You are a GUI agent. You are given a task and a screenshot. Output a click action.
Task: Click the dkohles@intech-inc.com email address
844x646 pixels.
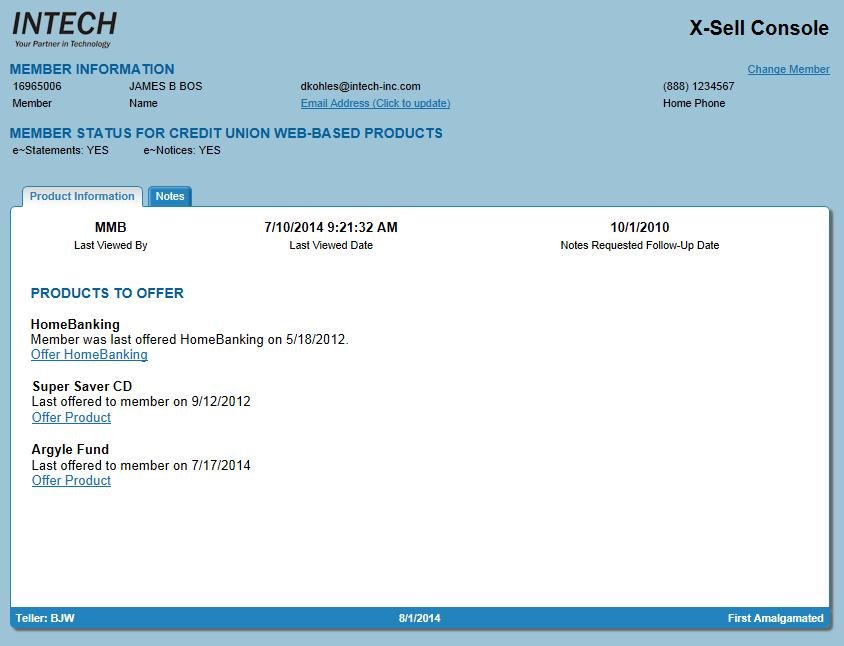point(360,87)
